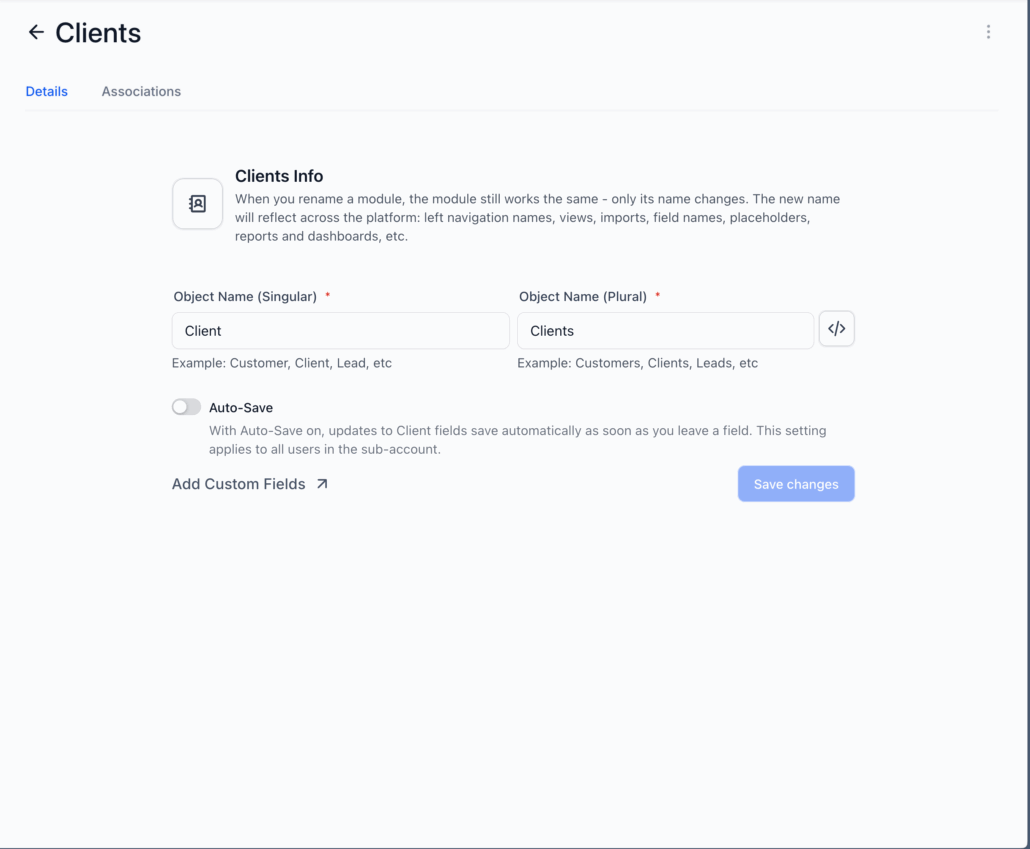Click the code brackets icon button
Screen dimensions: 1030x849
click(836, 329)
